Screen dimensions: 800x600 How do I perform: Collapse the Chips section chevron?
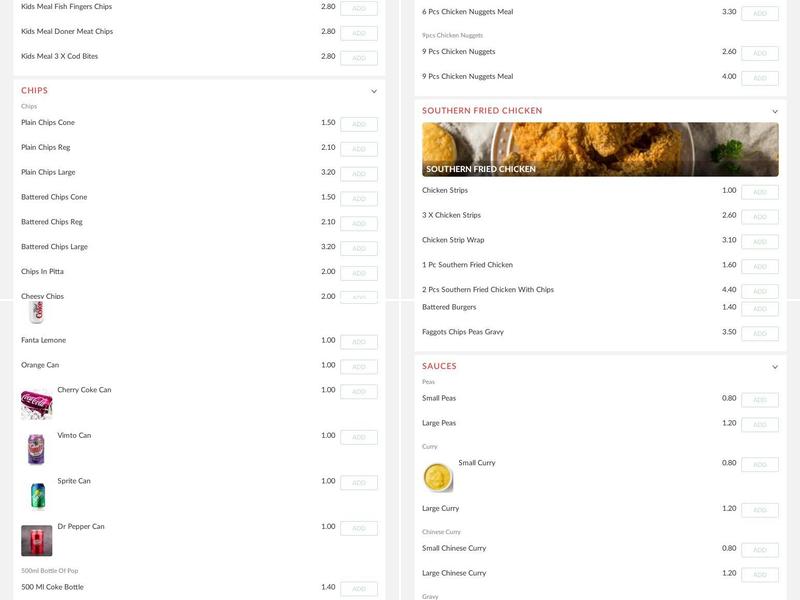374,91
